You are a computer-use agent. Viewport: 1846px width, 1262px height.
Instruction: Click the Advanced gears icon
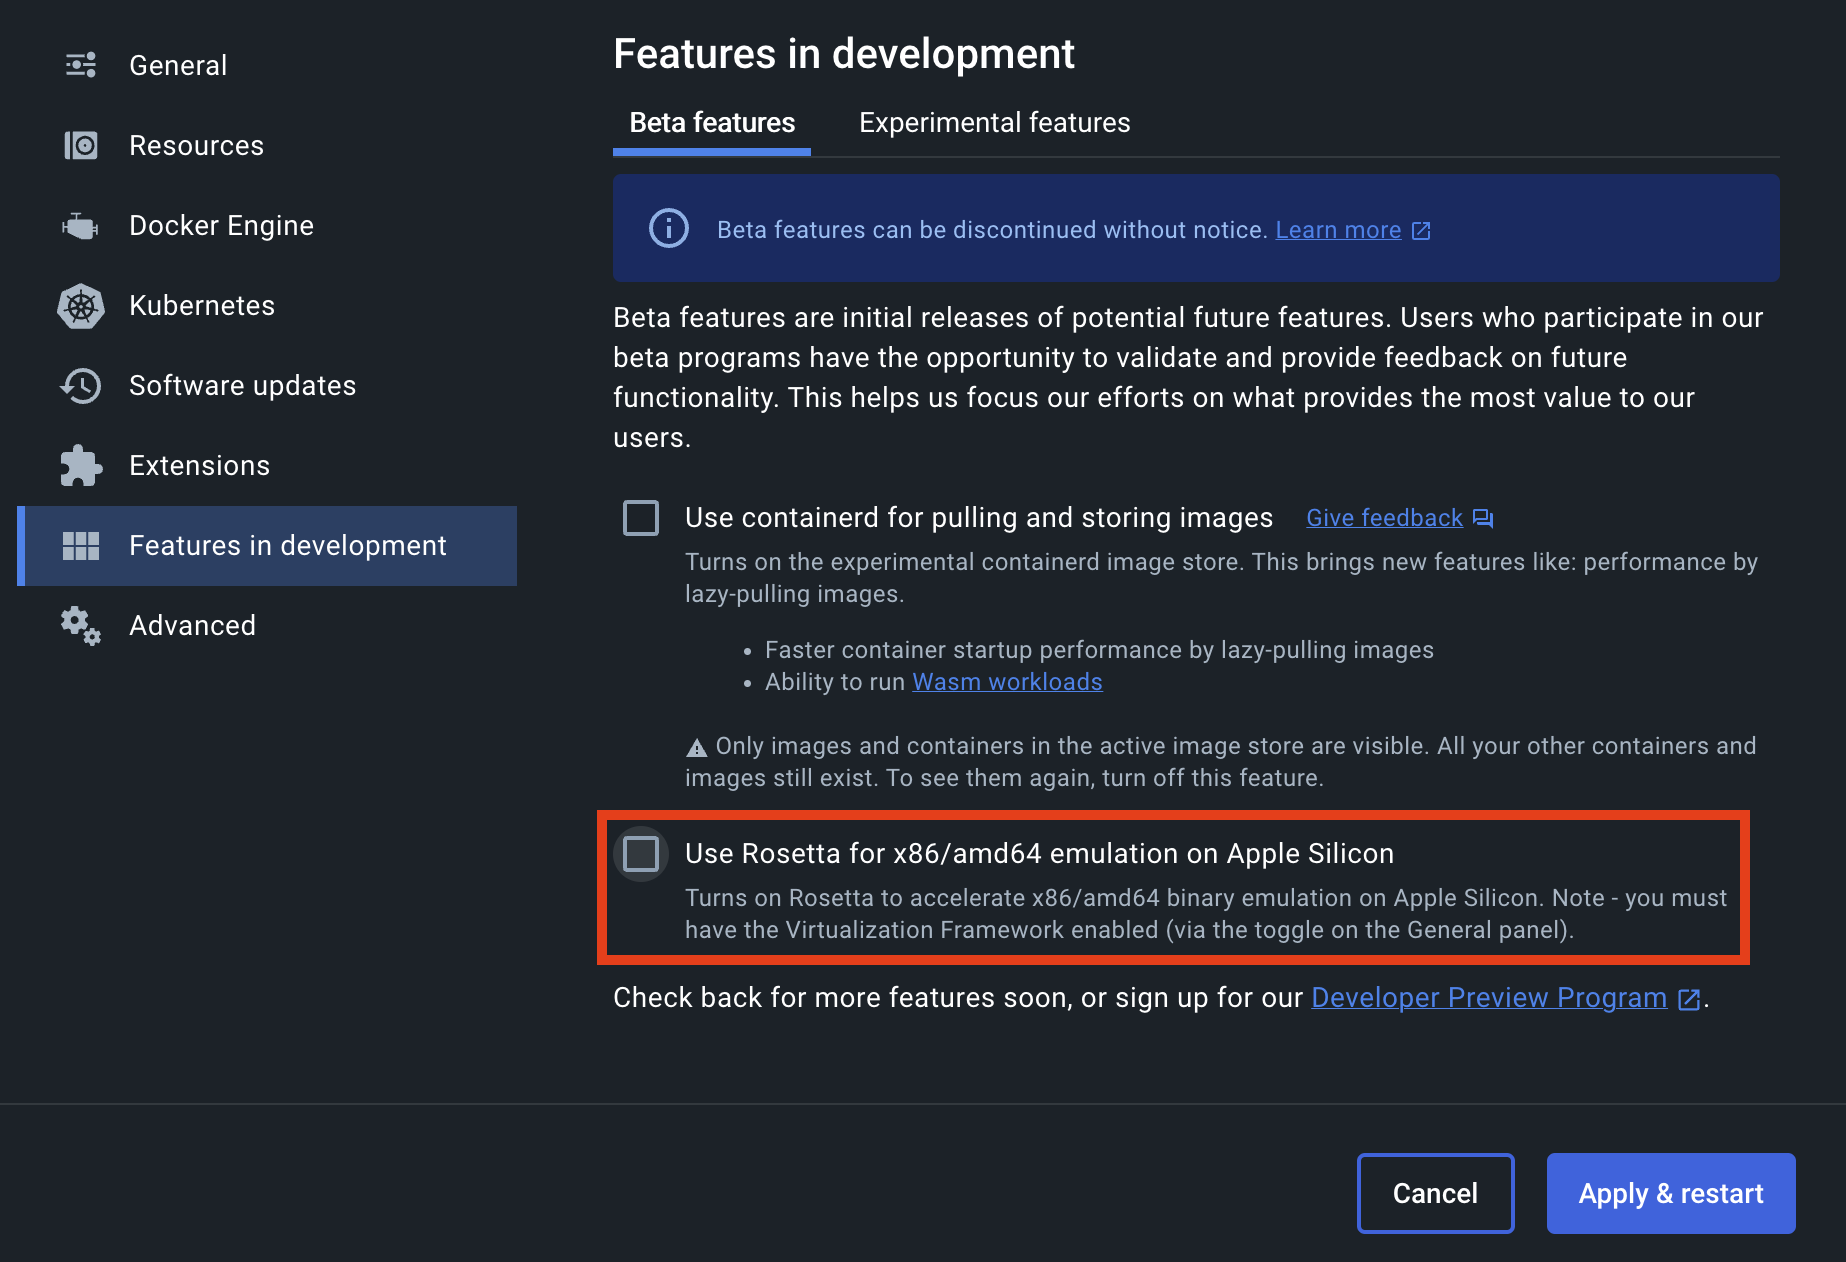pos(81,626)
